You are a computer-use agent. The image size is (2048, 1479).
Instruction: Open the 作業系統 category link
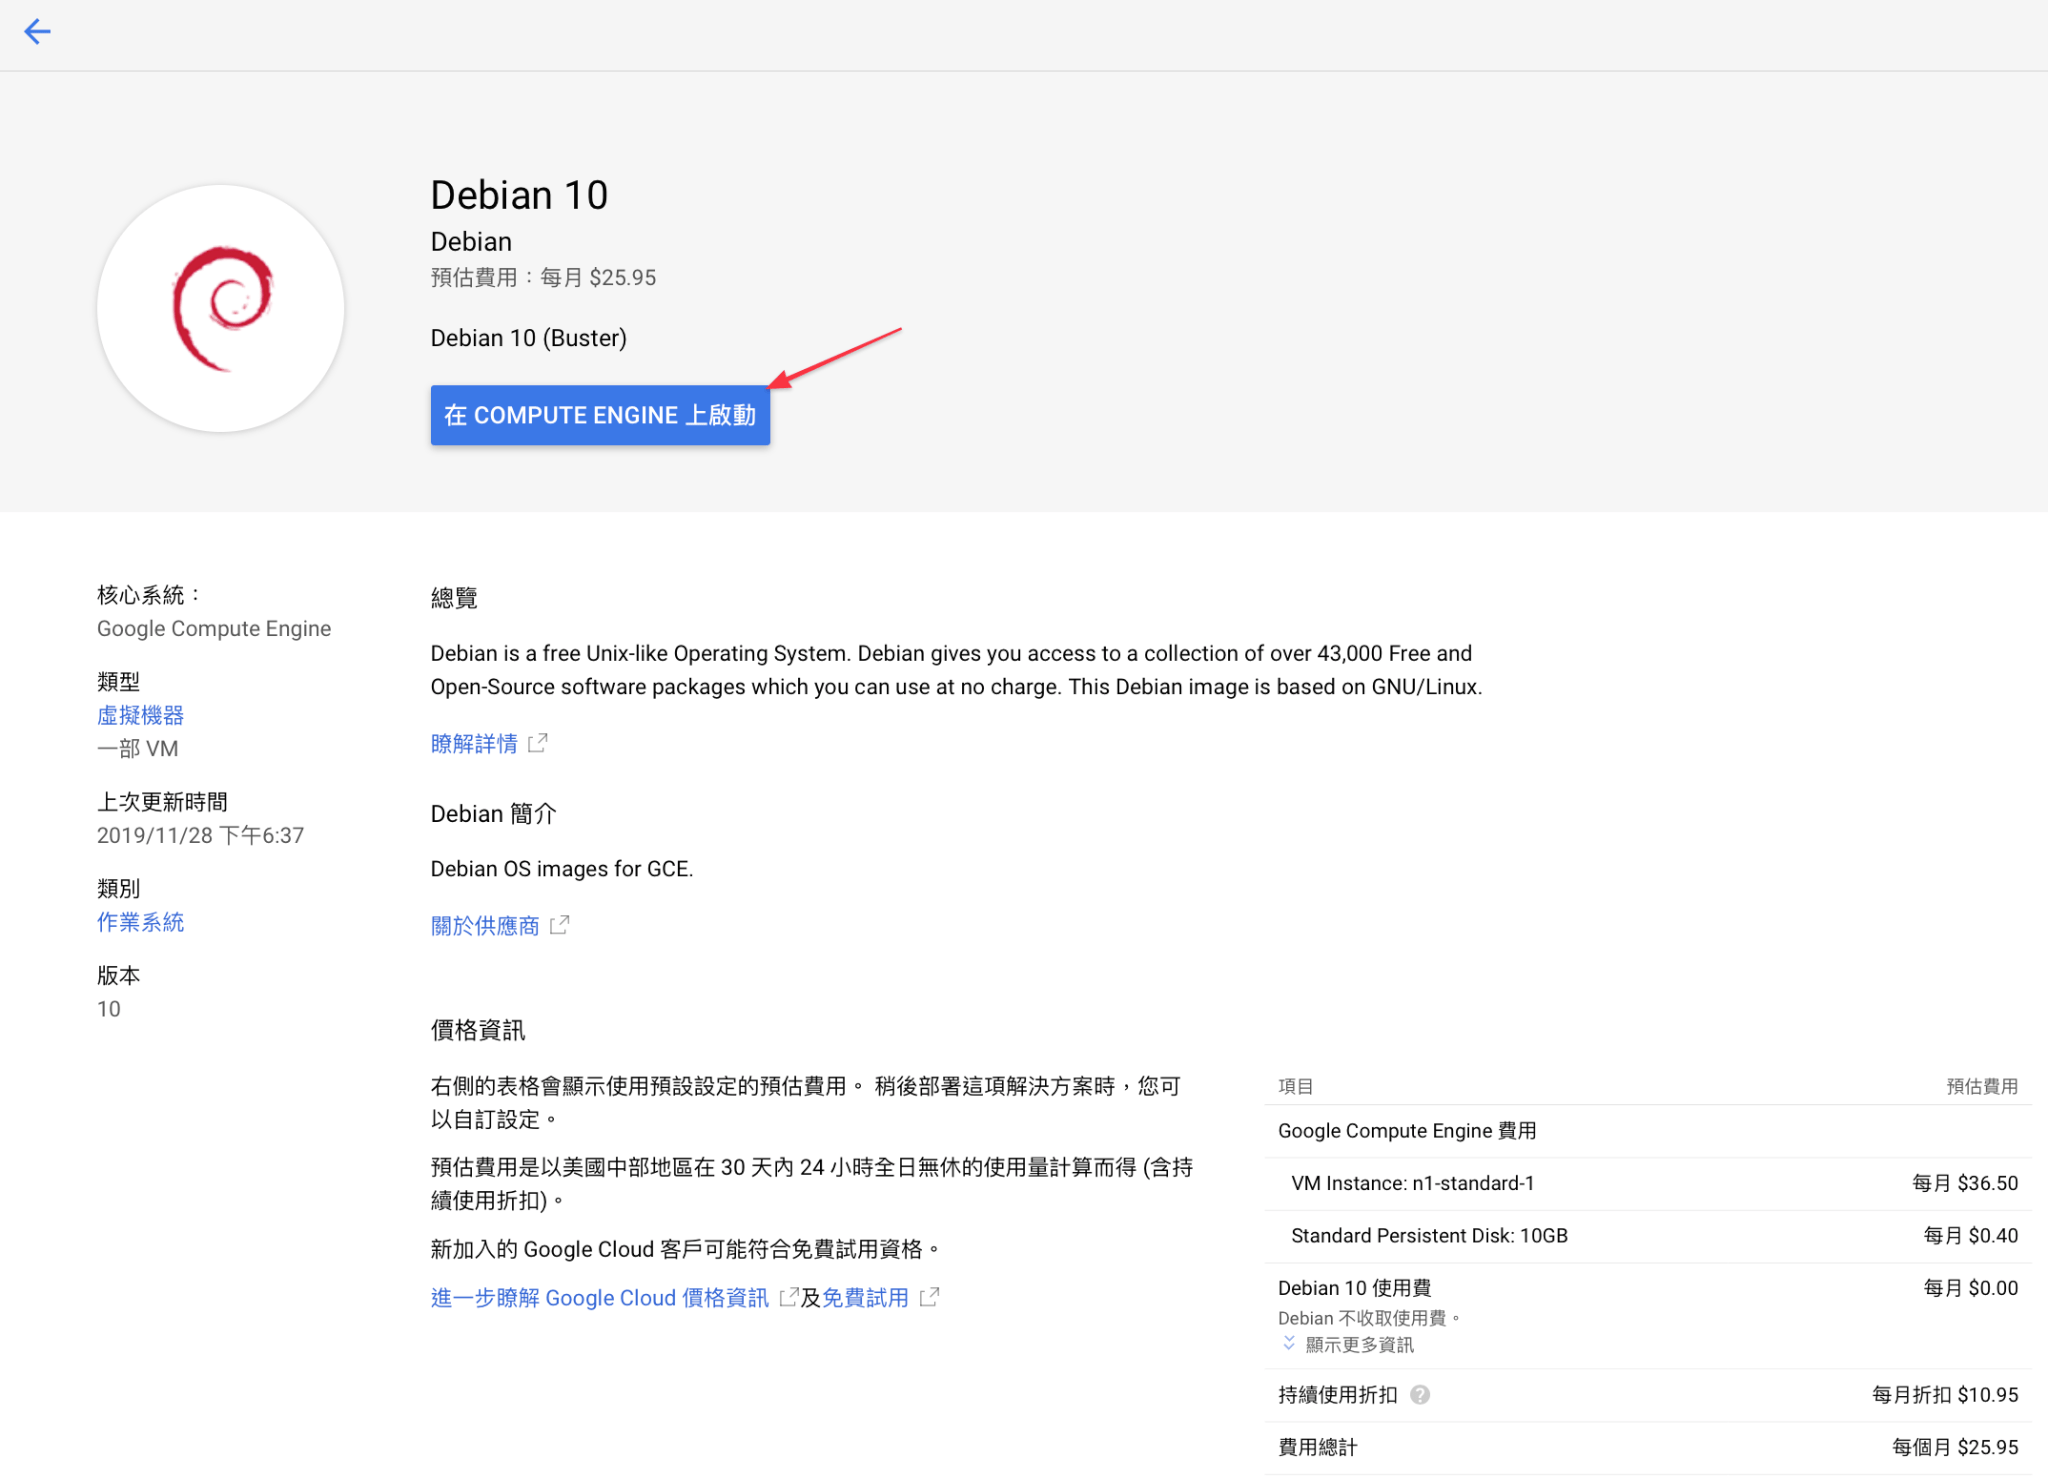141,922
